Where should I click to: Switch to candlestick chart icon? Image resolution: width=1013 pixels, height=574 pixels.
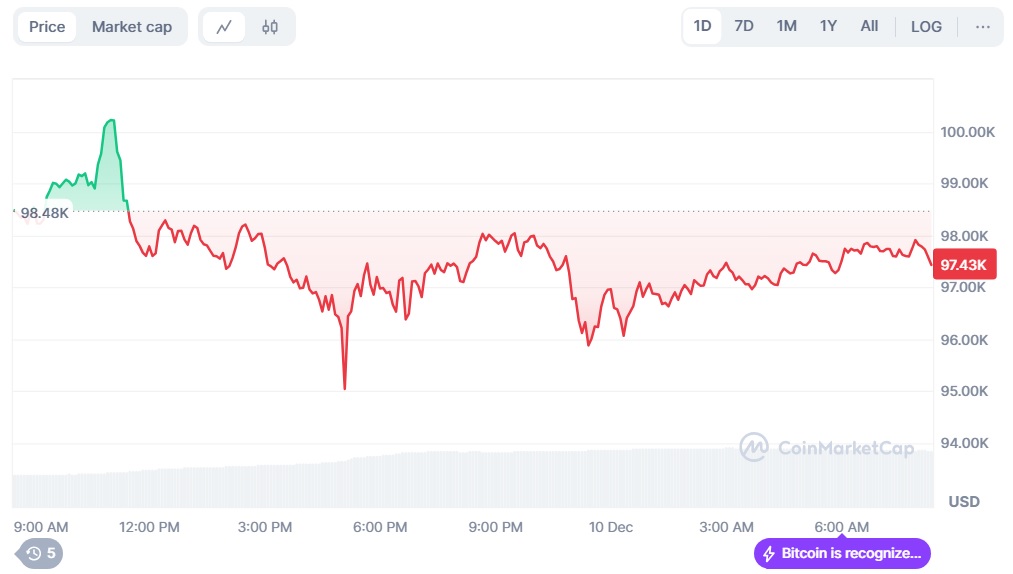click(x=270, y=27)
